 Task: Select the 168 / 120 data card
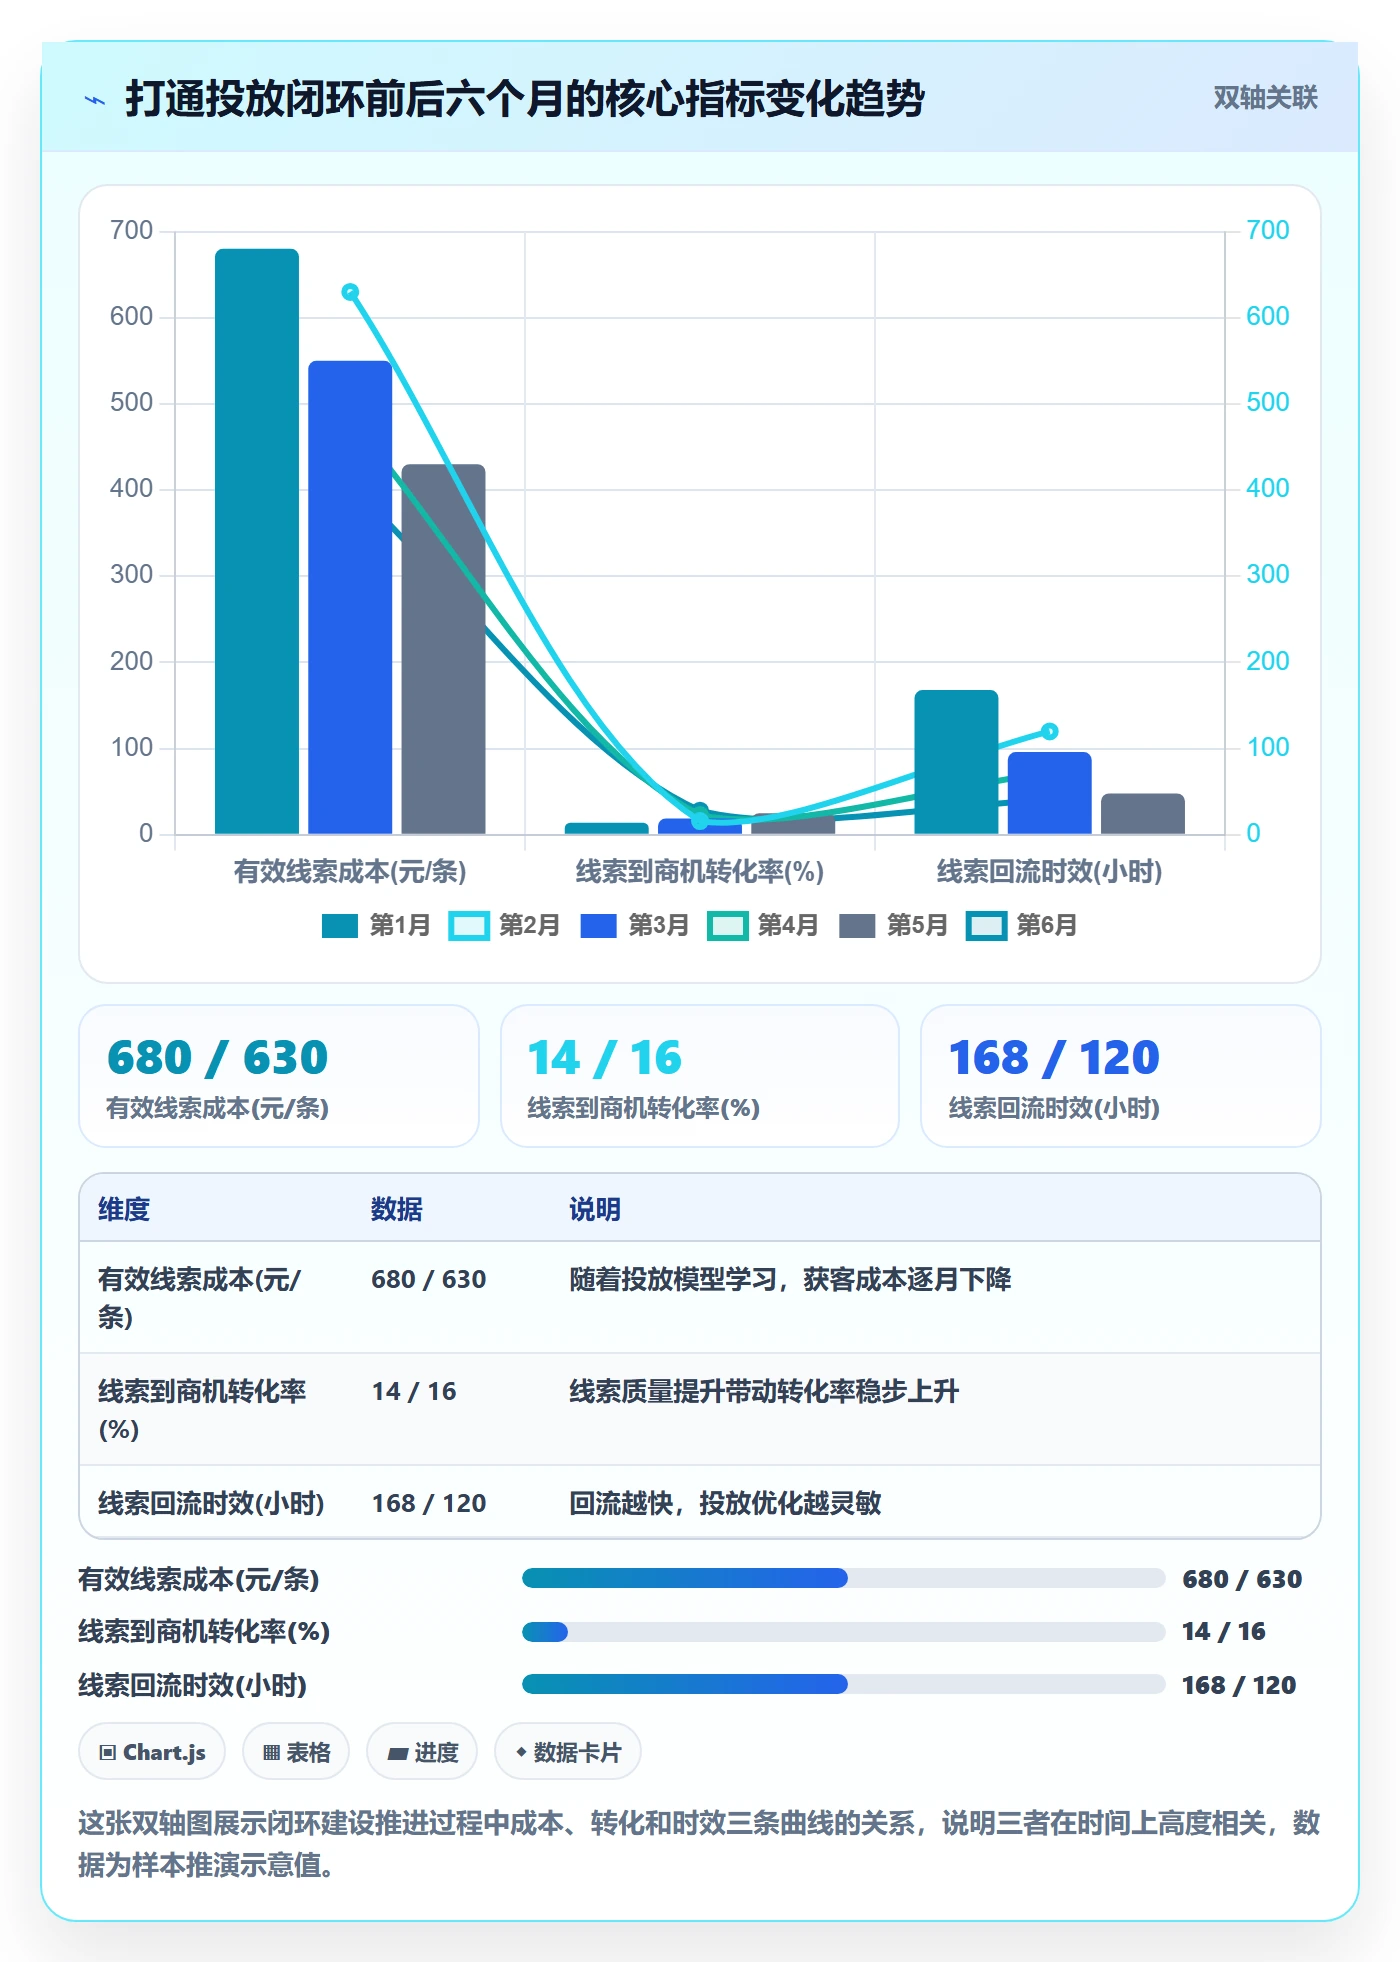click(x=1121, y=1077)
